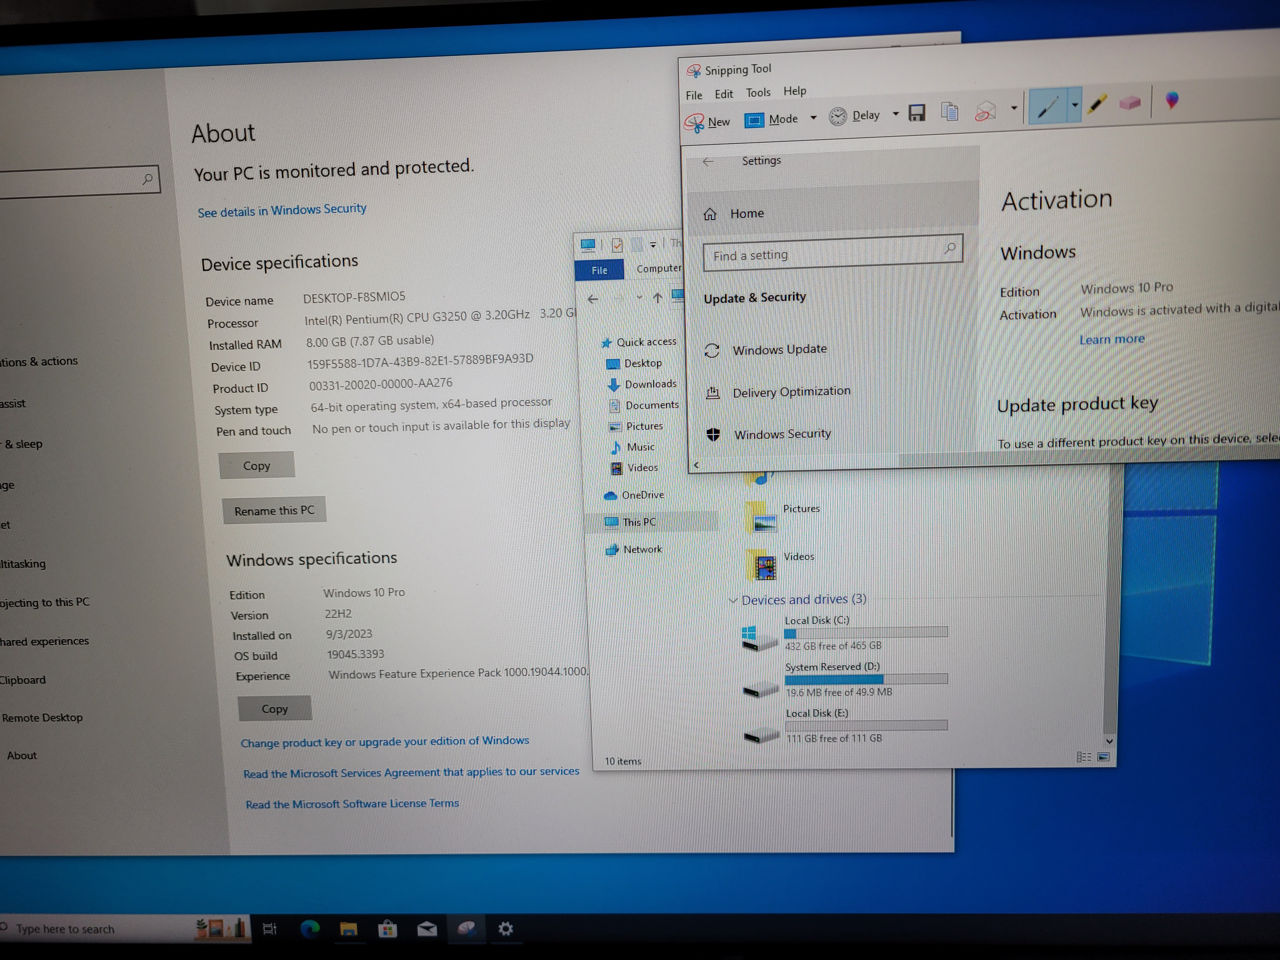Collapse the Devices and drives section
Image resolution: width=1280 pixels, height=960 pixels.
click(x=733, y=601)
